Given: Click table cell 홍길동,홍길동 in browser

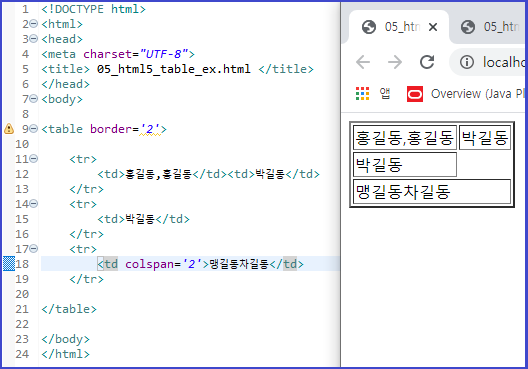Looking at the screenshot, I should point(405,137).
